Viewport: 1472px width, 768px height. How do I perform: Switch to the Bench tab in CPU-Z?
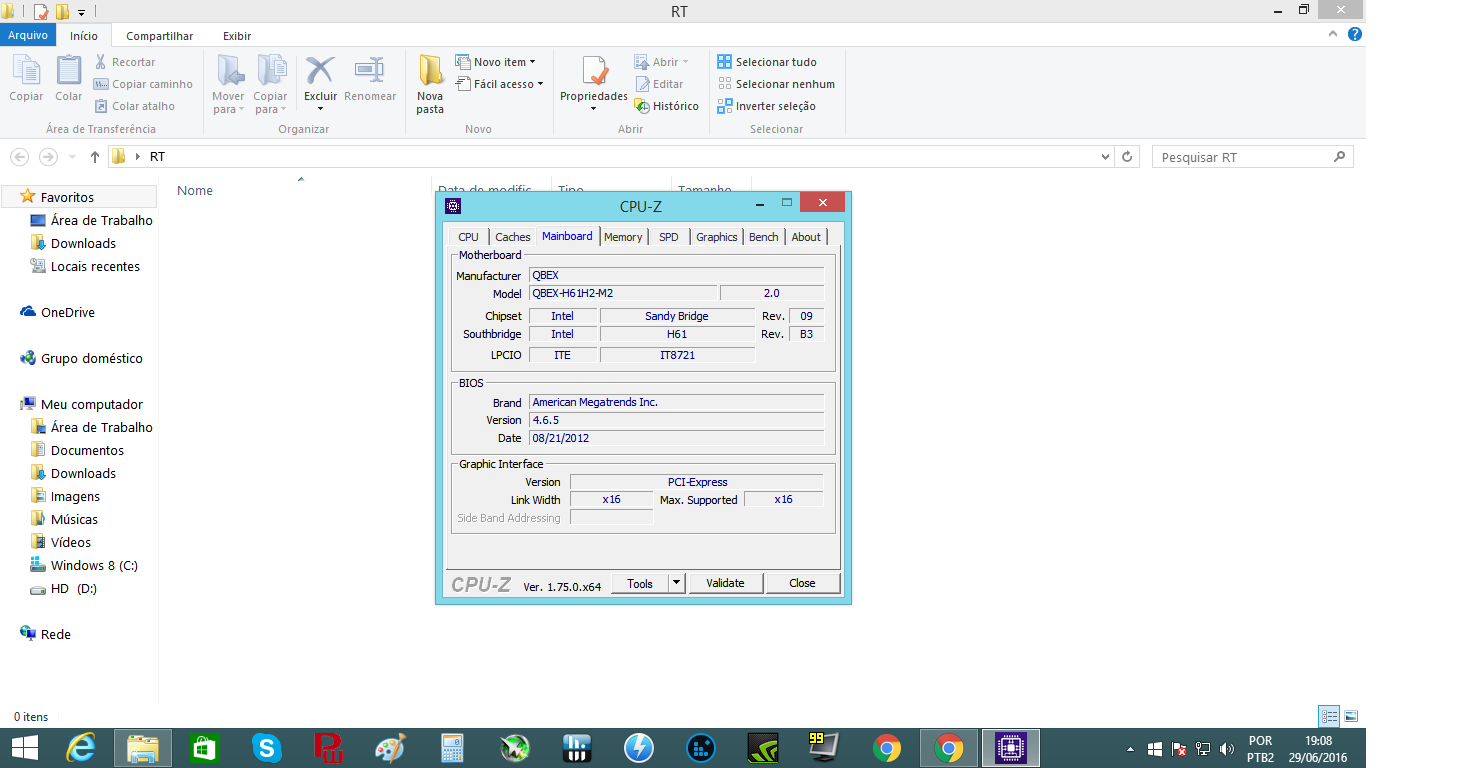click(x=763, y=237)
